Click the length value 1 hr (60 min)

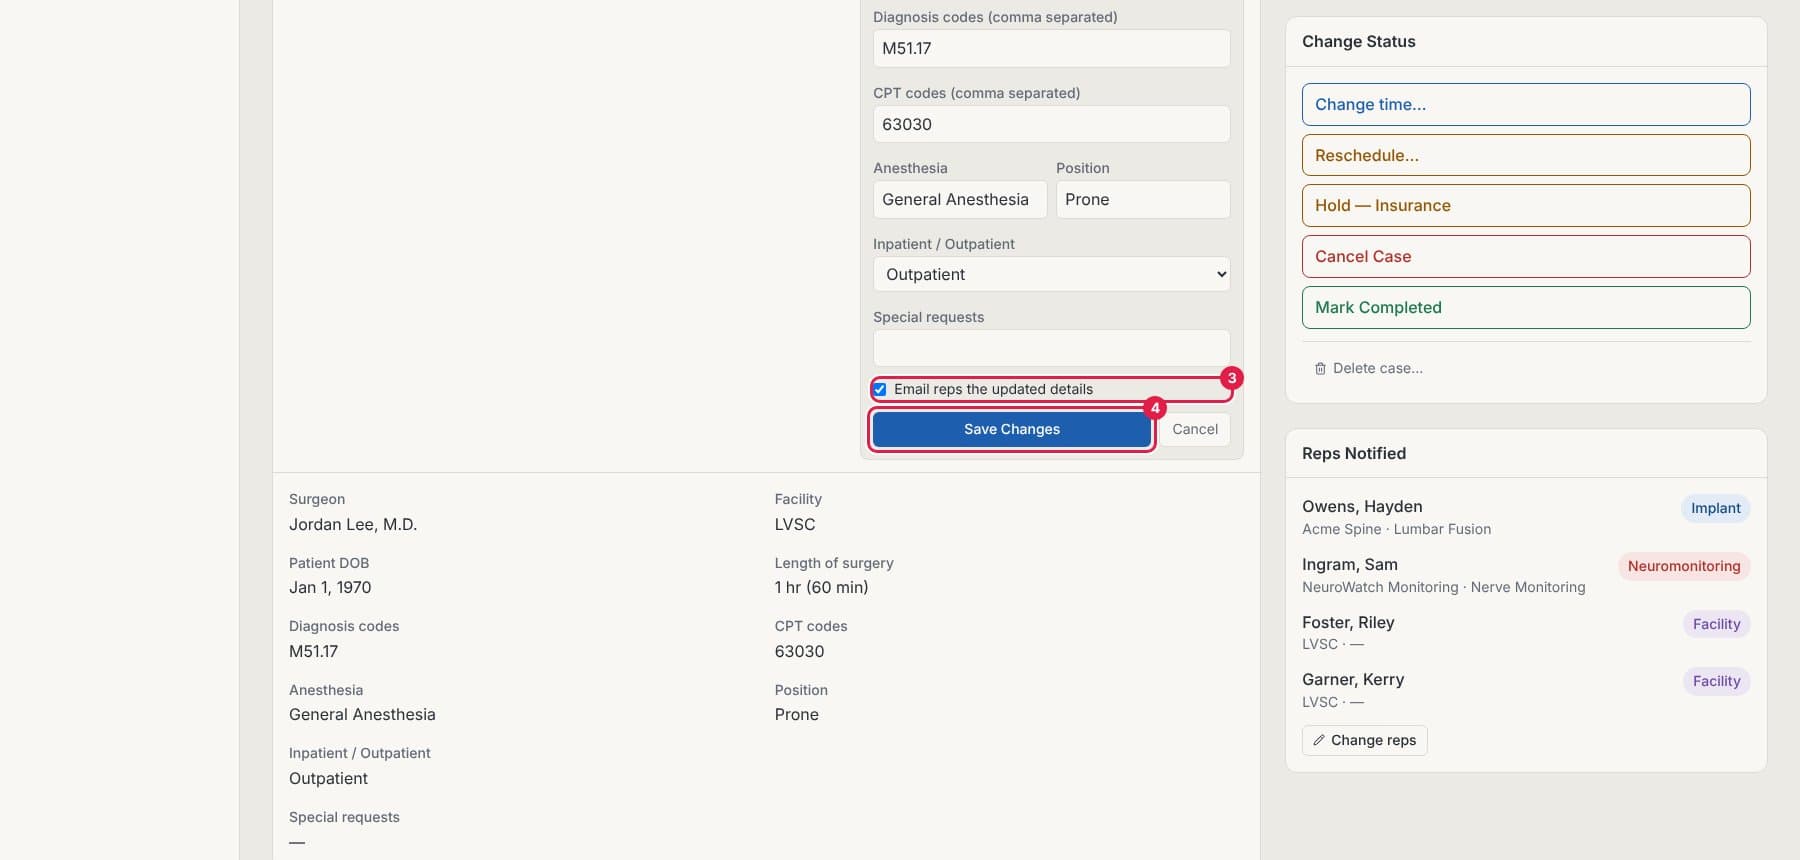pos(821,587)
